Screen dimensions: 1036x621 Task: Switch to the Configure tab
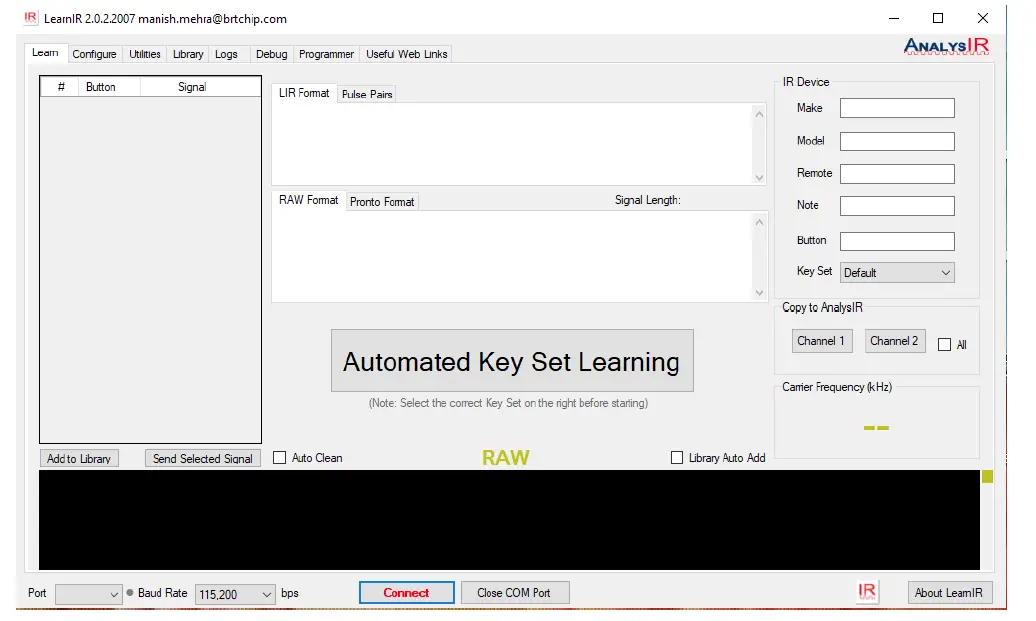(94, 54)
